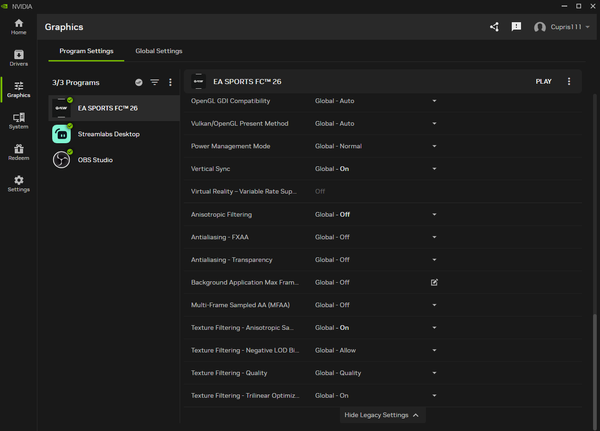This screenshot has height=431, width=600.
Task: Select OBS Studio in the programs list
Action: click(95, 160)
